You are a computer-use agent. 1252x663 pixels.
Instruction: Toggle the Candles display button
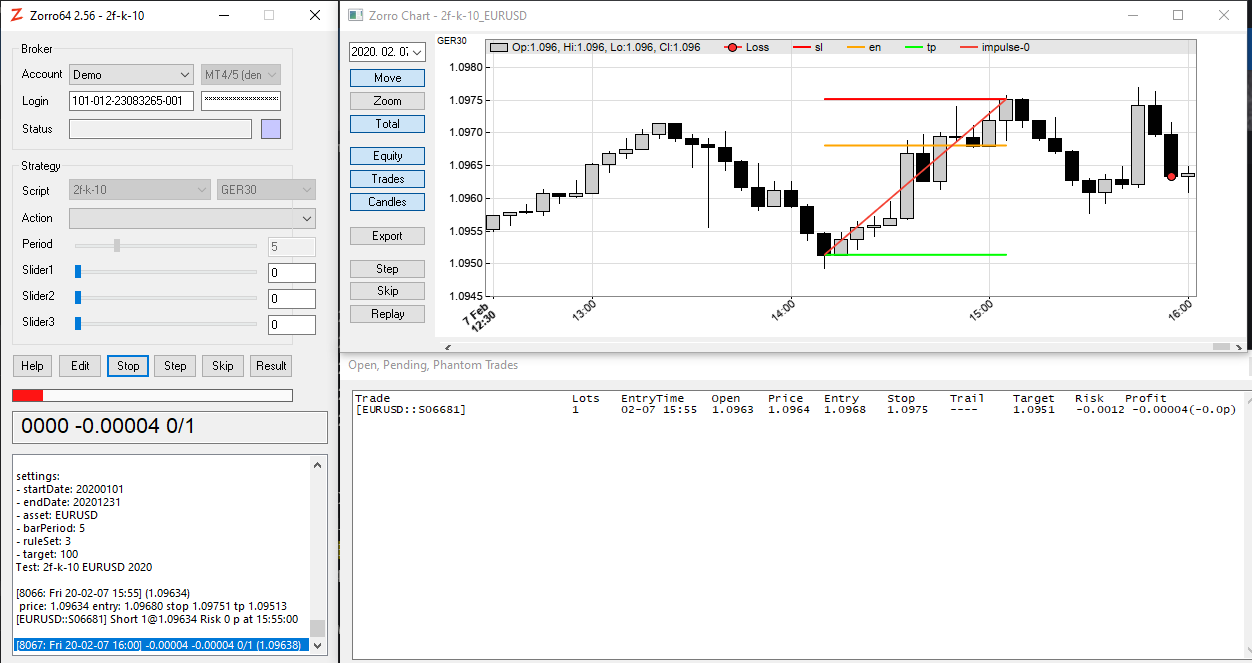(x=387, y=202)
